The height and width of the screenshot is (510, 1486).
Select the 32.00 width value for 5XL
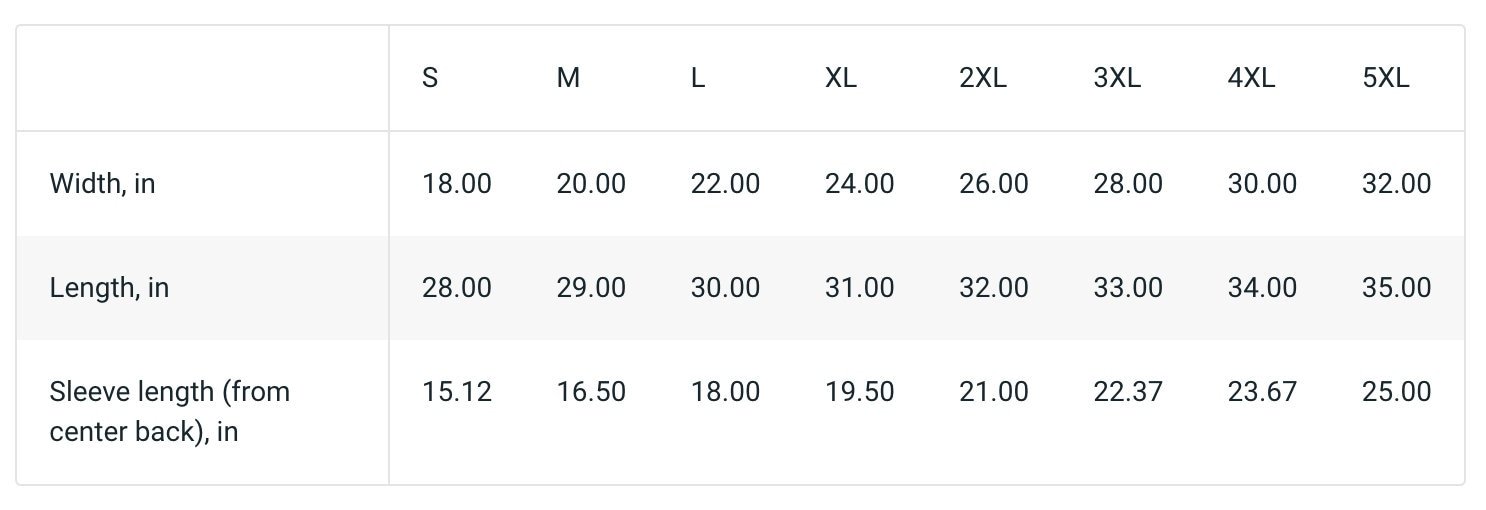(x=1397, y=184)
